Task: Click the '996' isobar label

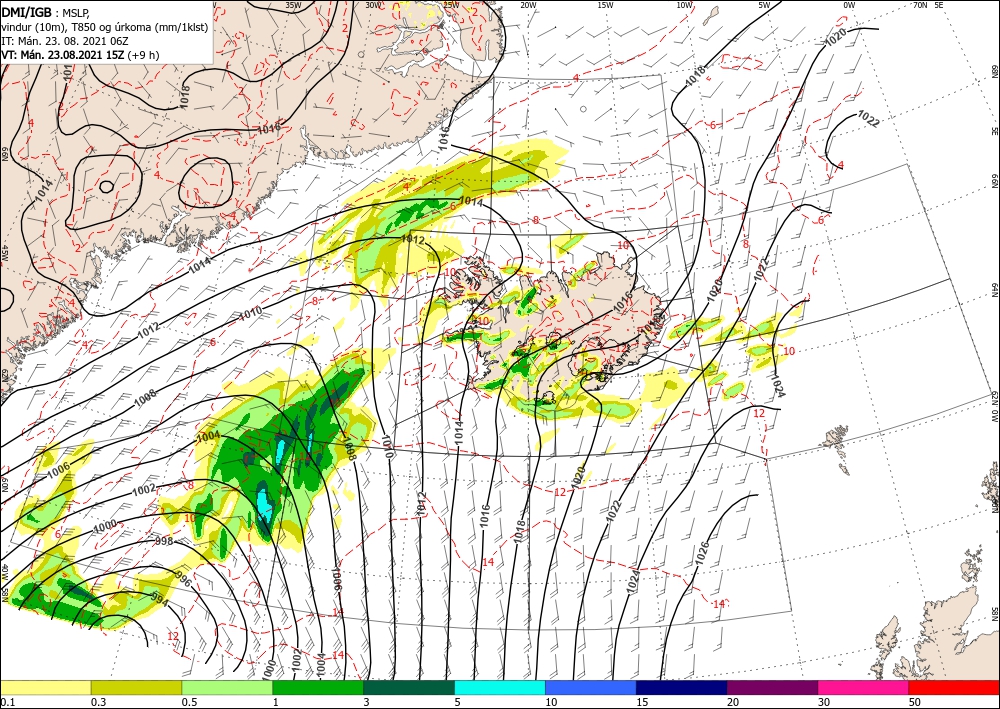Action: tap(183, 581)
